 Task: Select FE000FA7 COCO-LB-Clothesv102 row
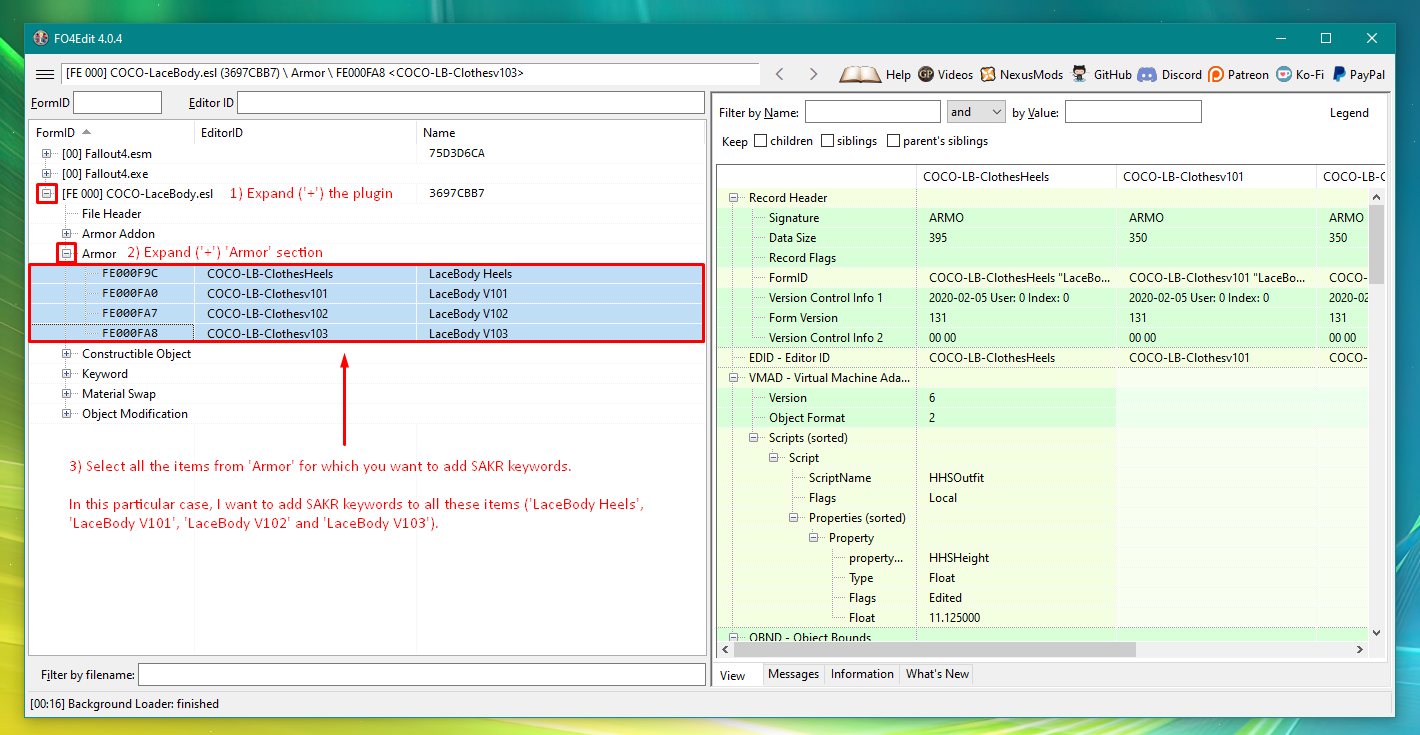(x=366, y=314)
